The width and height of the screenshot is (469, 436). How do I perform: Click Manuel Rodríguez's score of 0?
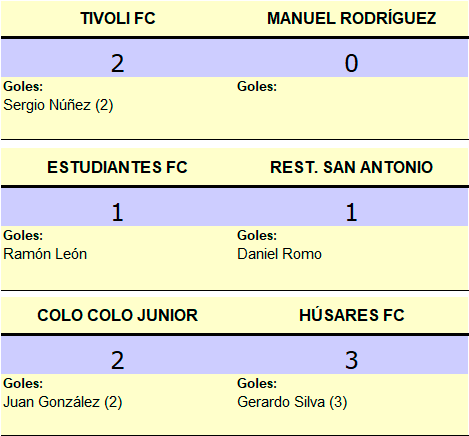(x=351, y=63)
